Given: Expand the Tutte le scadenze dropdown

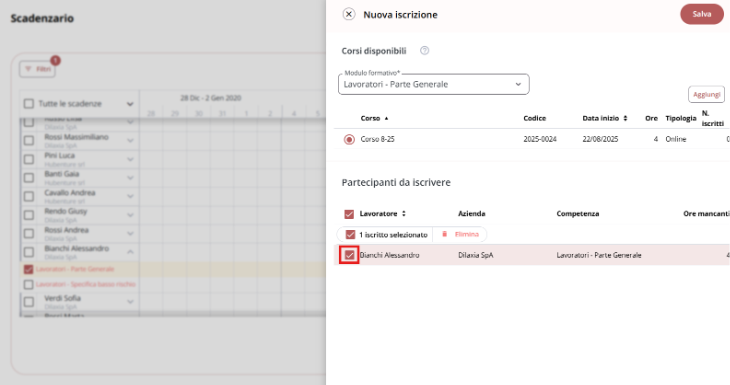Looking at the screenshot, I should coord(130,104).
